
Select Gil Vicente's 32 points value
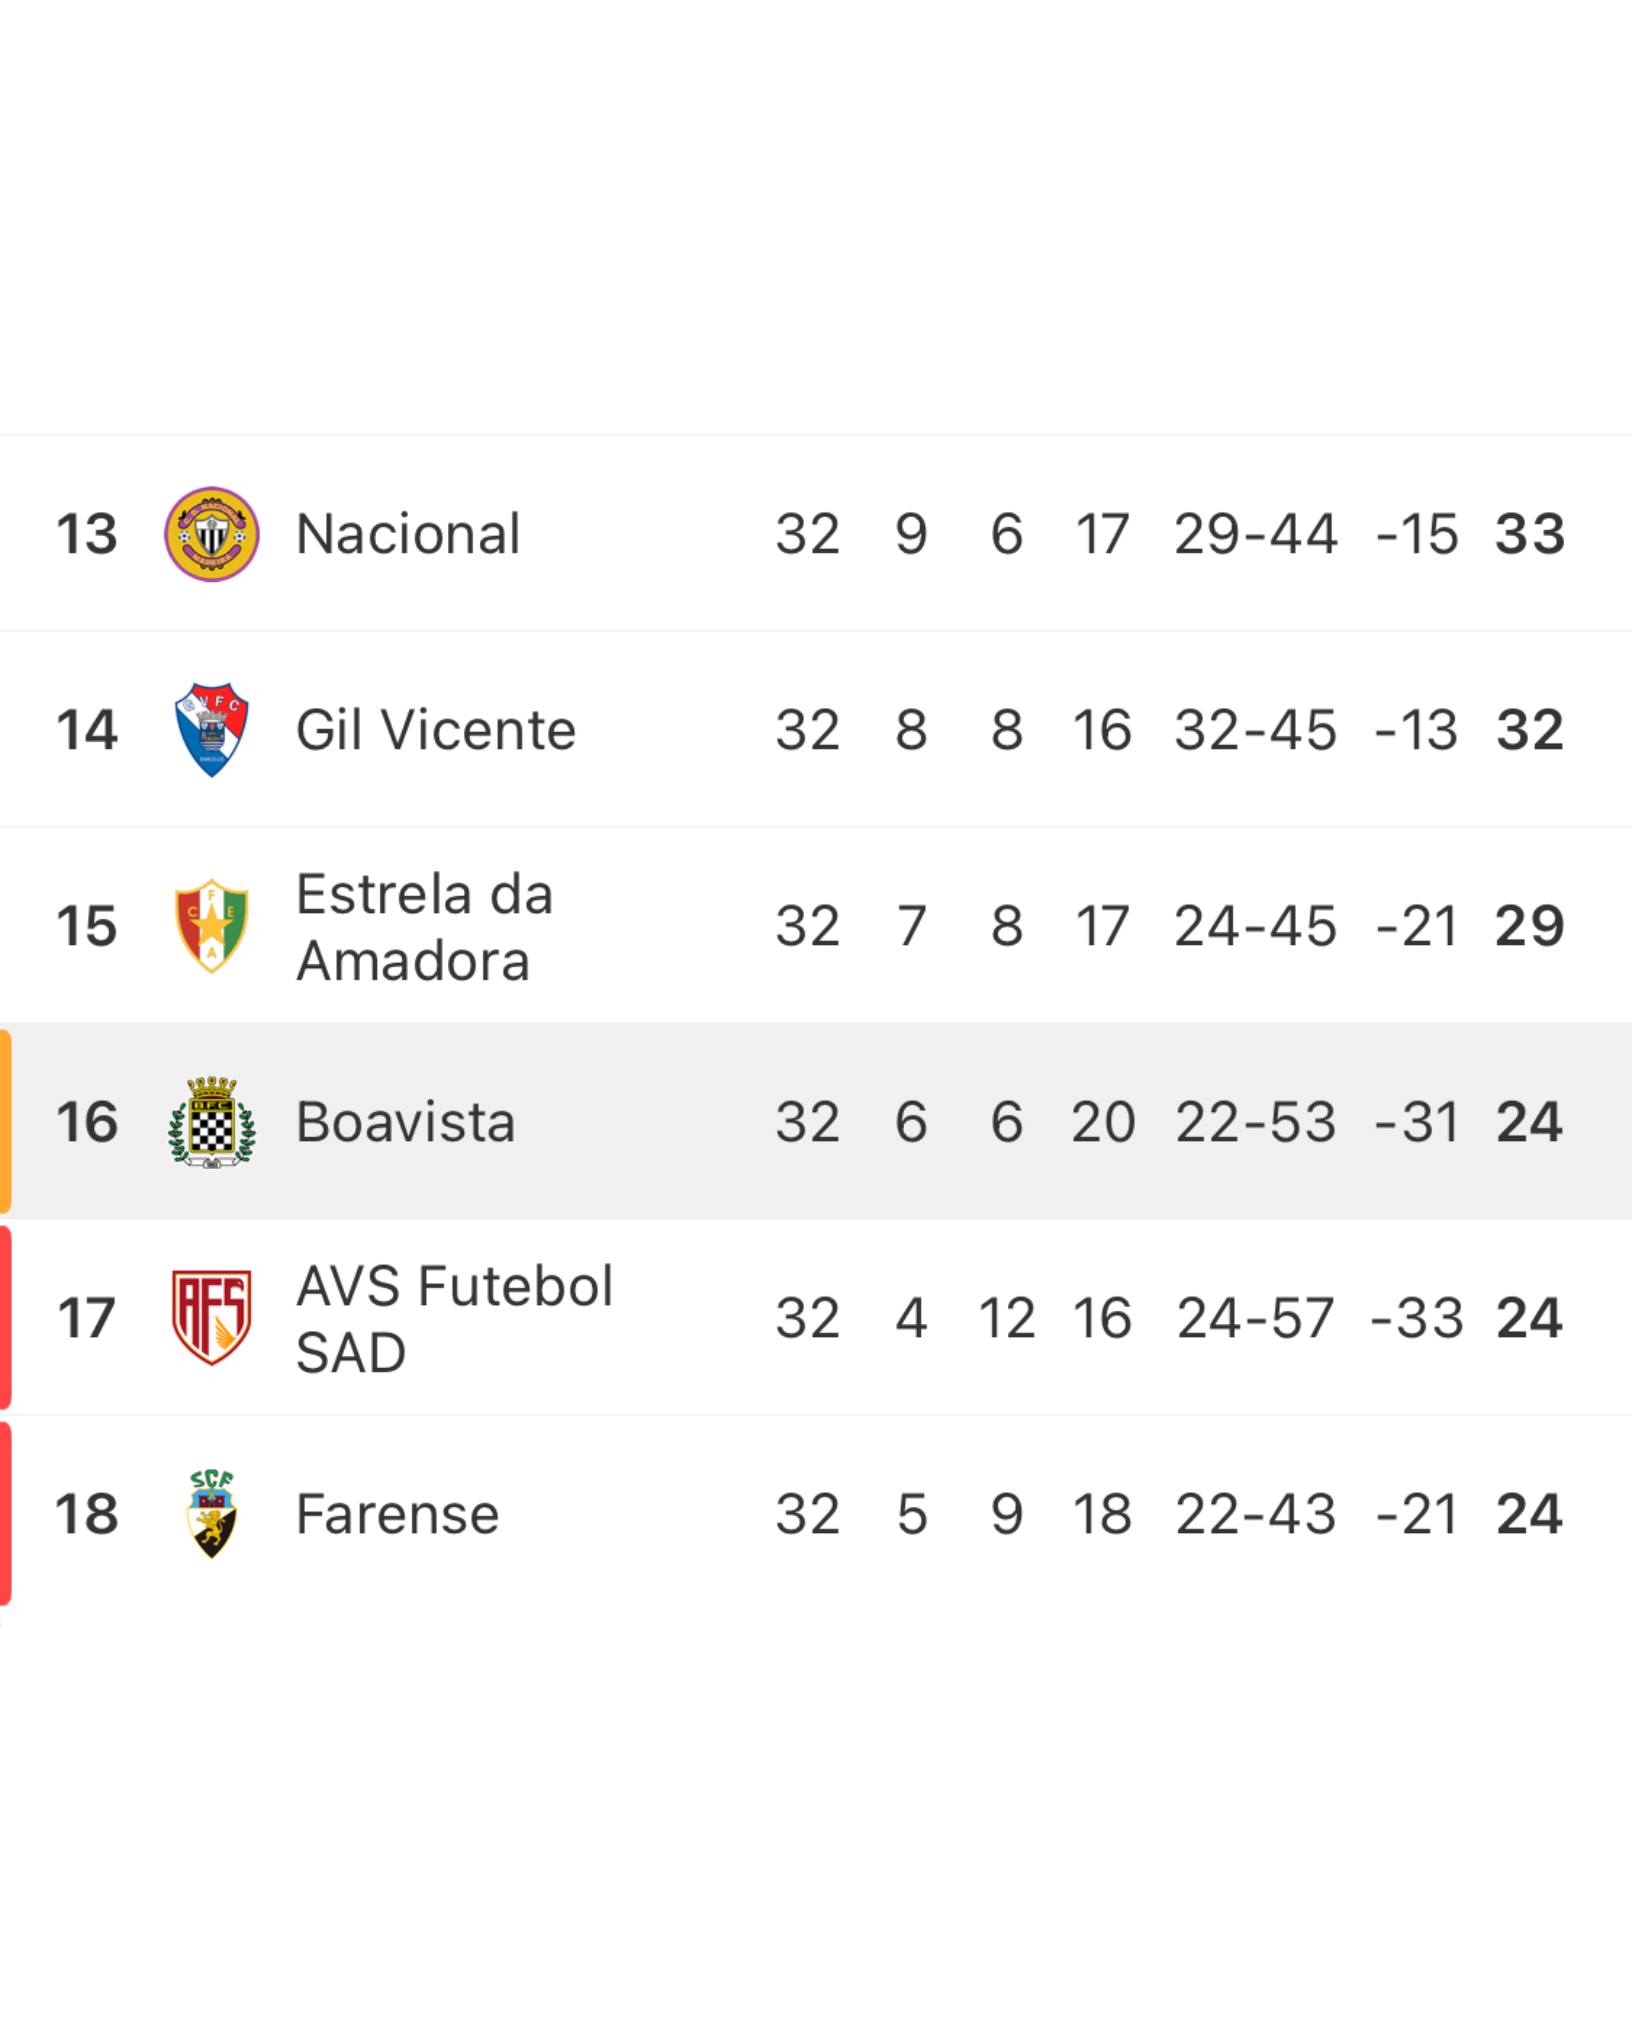click(1529, 730)
